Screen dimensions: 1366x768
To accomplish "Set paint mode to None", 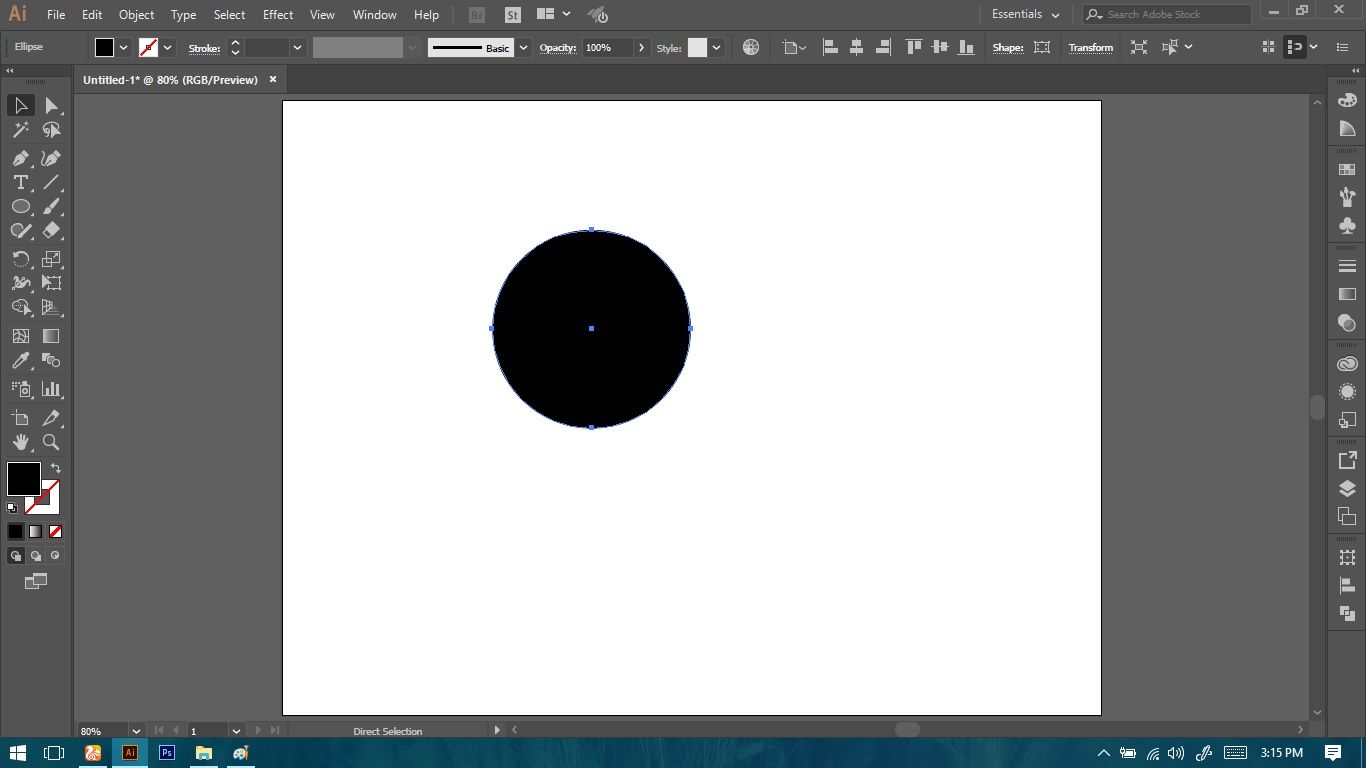I will [x=55, y=532].
